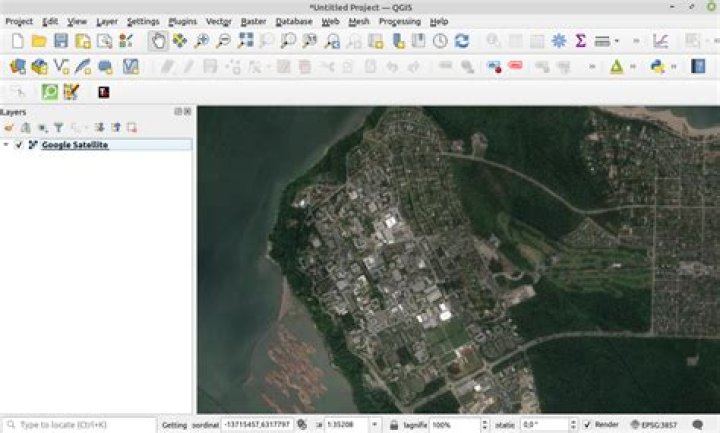Open the Style Manager icon

(126, 41)
